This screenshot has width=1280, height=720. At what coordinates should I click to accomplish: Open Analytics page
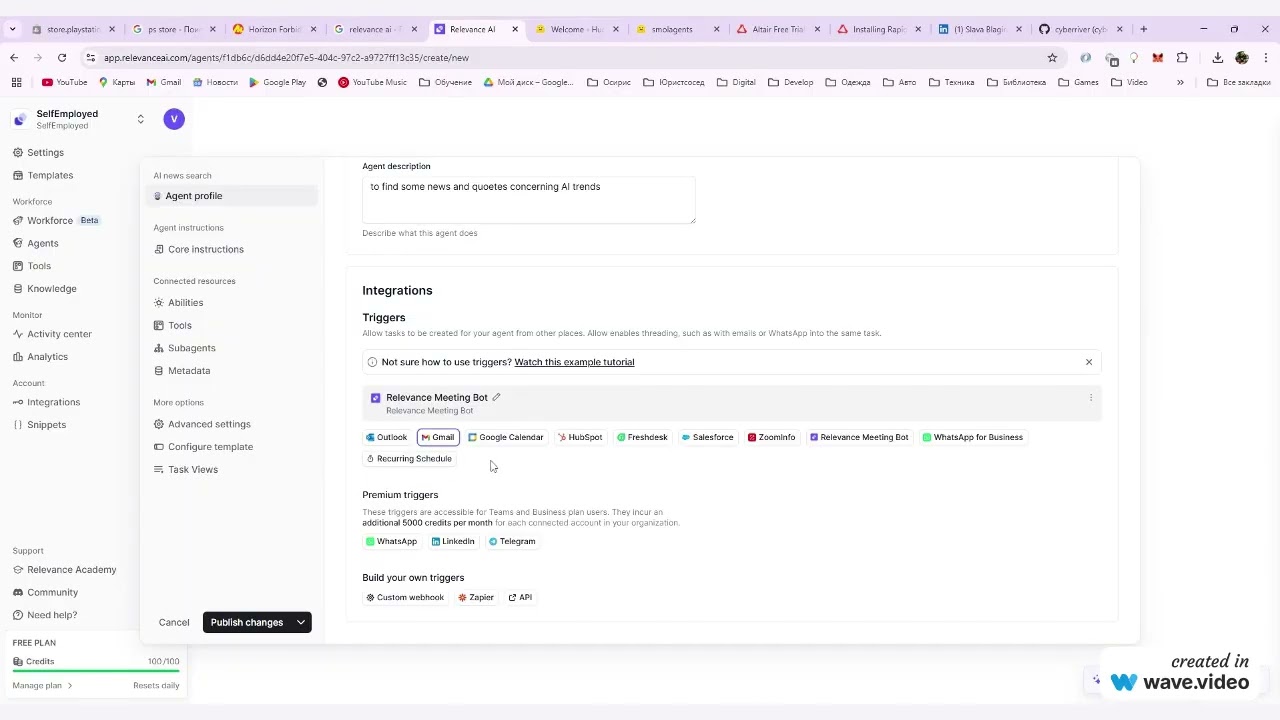click(x=40, y=356)
